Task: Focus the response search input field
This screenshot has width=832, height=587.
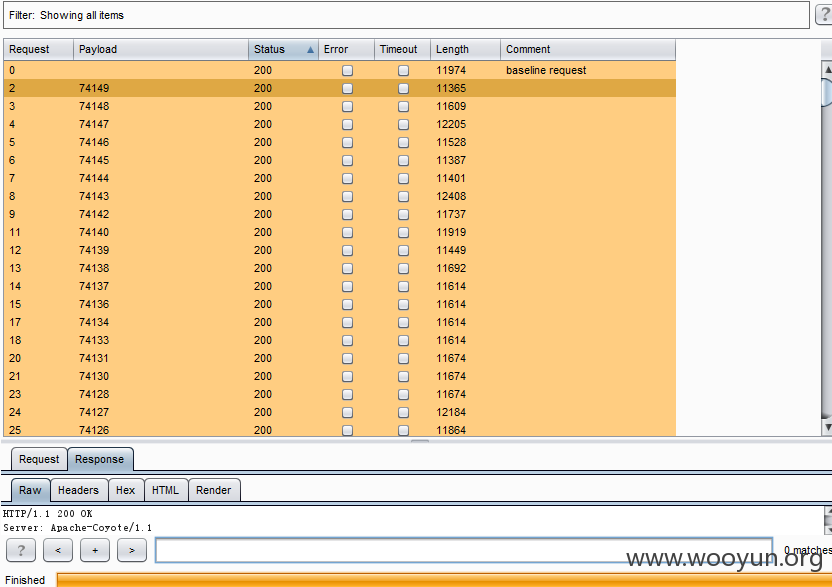Action: 464,550
